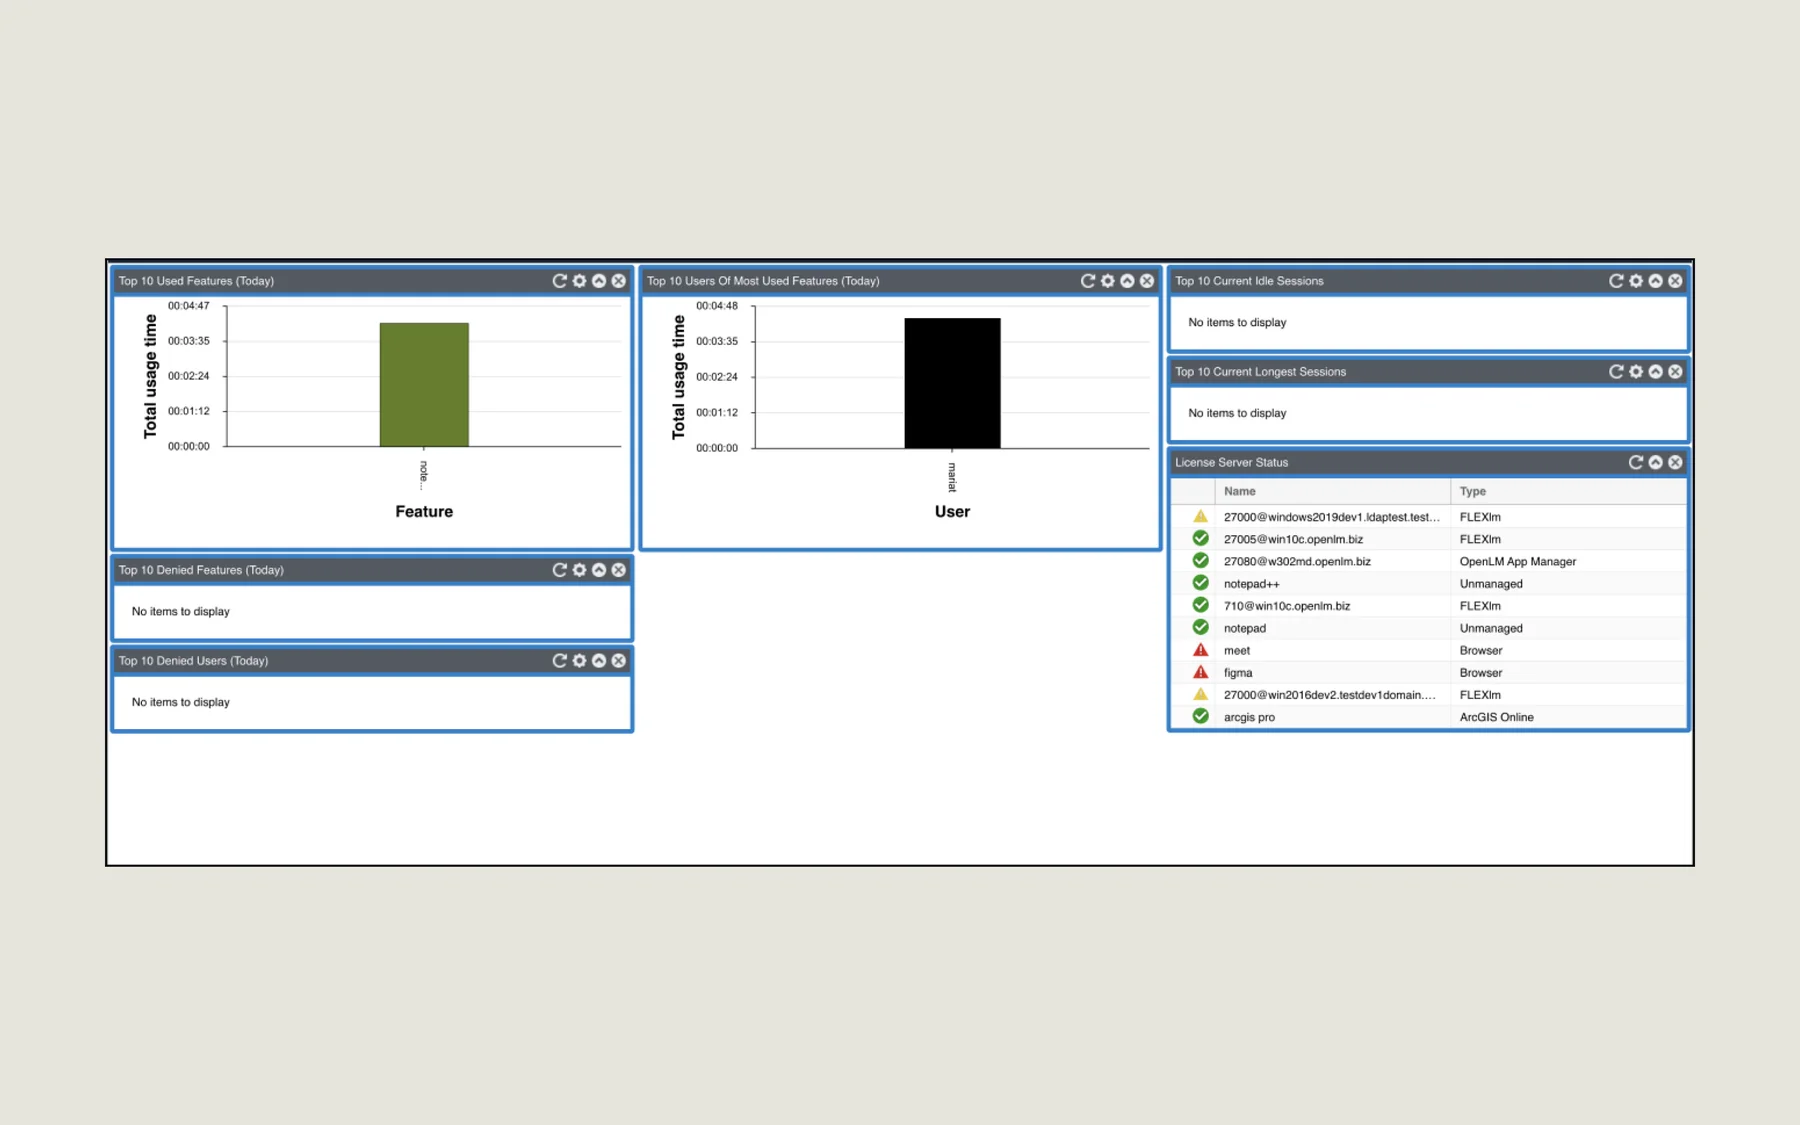1800x1125 pixels.
Task: Click the black bar in User chart
Action: tap(952, 383)
